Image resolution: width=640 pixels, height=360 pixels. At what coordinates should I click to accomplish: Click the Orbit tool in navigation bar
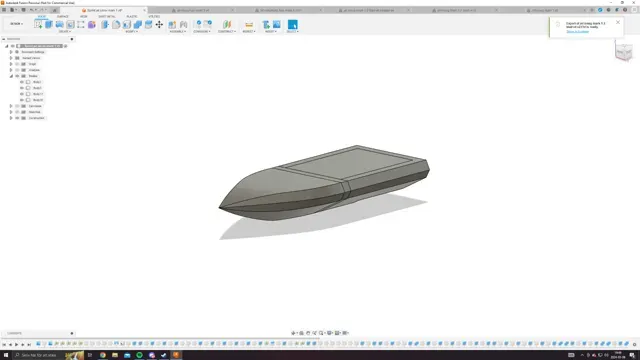[x=293, y=333]
